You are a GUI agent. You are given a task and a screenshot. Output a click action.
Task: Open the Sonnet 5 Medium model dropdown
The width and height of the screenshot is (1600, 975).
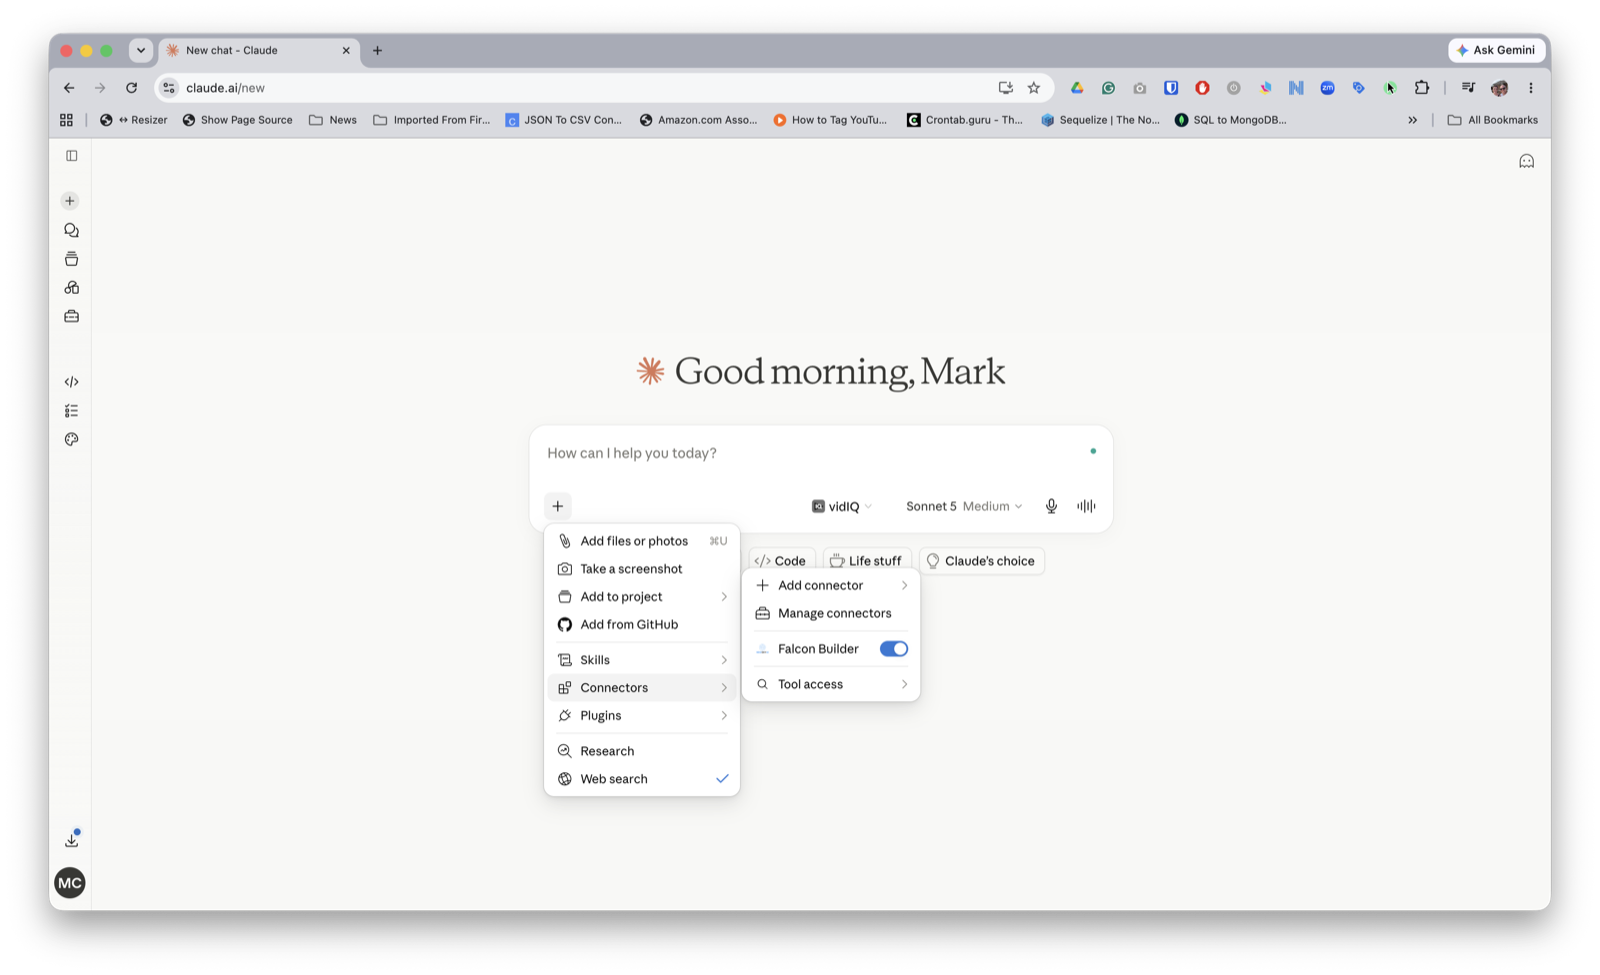coord(963,506)
